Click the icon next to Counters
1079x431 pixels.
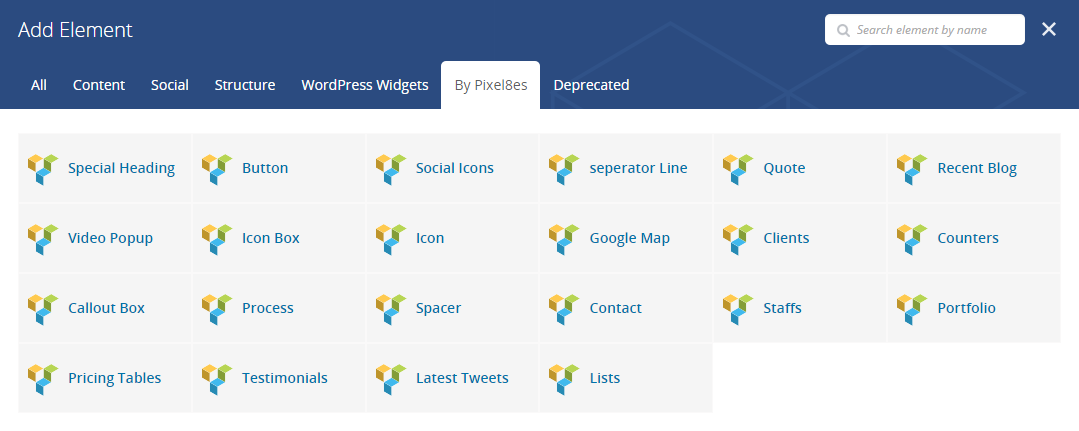click(x=912, y=240)
